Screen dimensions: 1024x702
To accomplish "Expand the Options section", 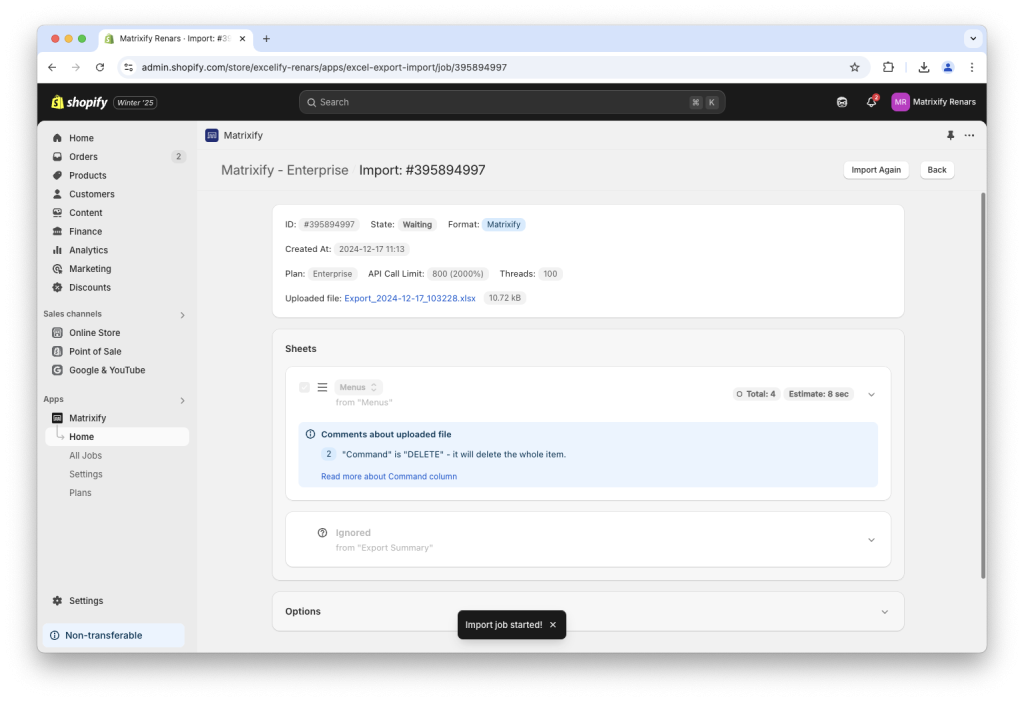I will 884,611.
